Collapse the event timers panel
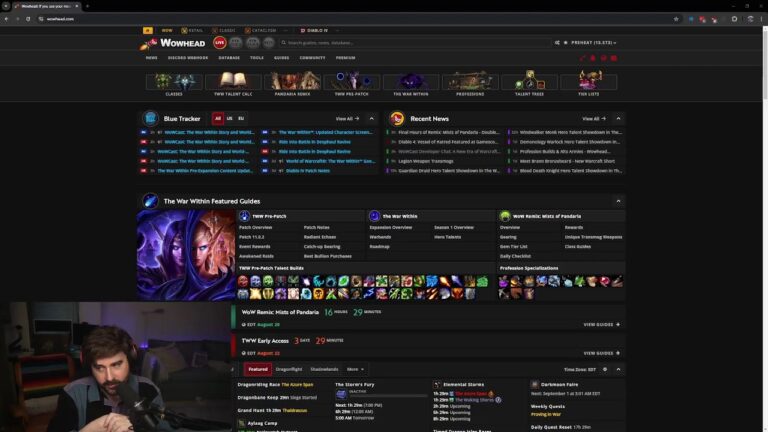Image resolution: width=768 pixels, height=432 pixels. [618, 369]
